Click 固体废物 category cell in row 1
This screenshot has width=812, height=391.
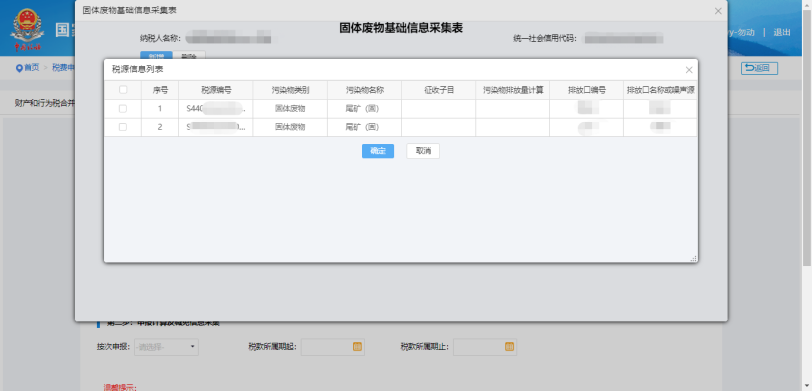290,109
